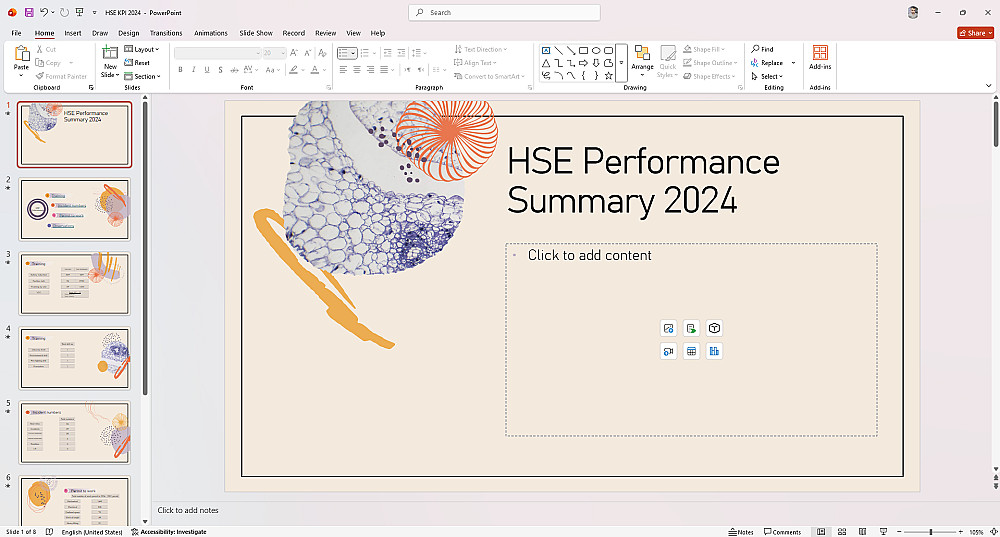1000x537 pixels.
Task: Switch to Slide Sorter view
Action: (x=842, y=532)
